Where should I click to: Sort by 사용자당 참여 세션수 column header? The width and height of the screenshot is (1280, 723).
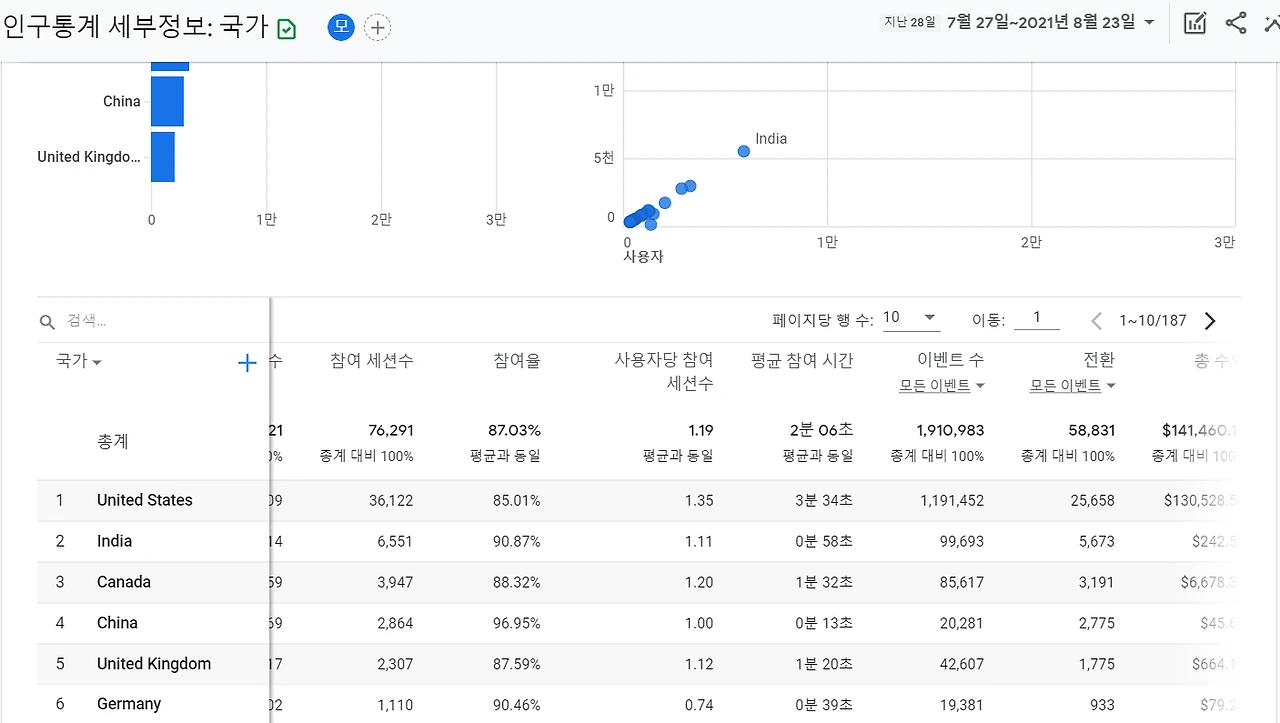(x=664, y=371)
